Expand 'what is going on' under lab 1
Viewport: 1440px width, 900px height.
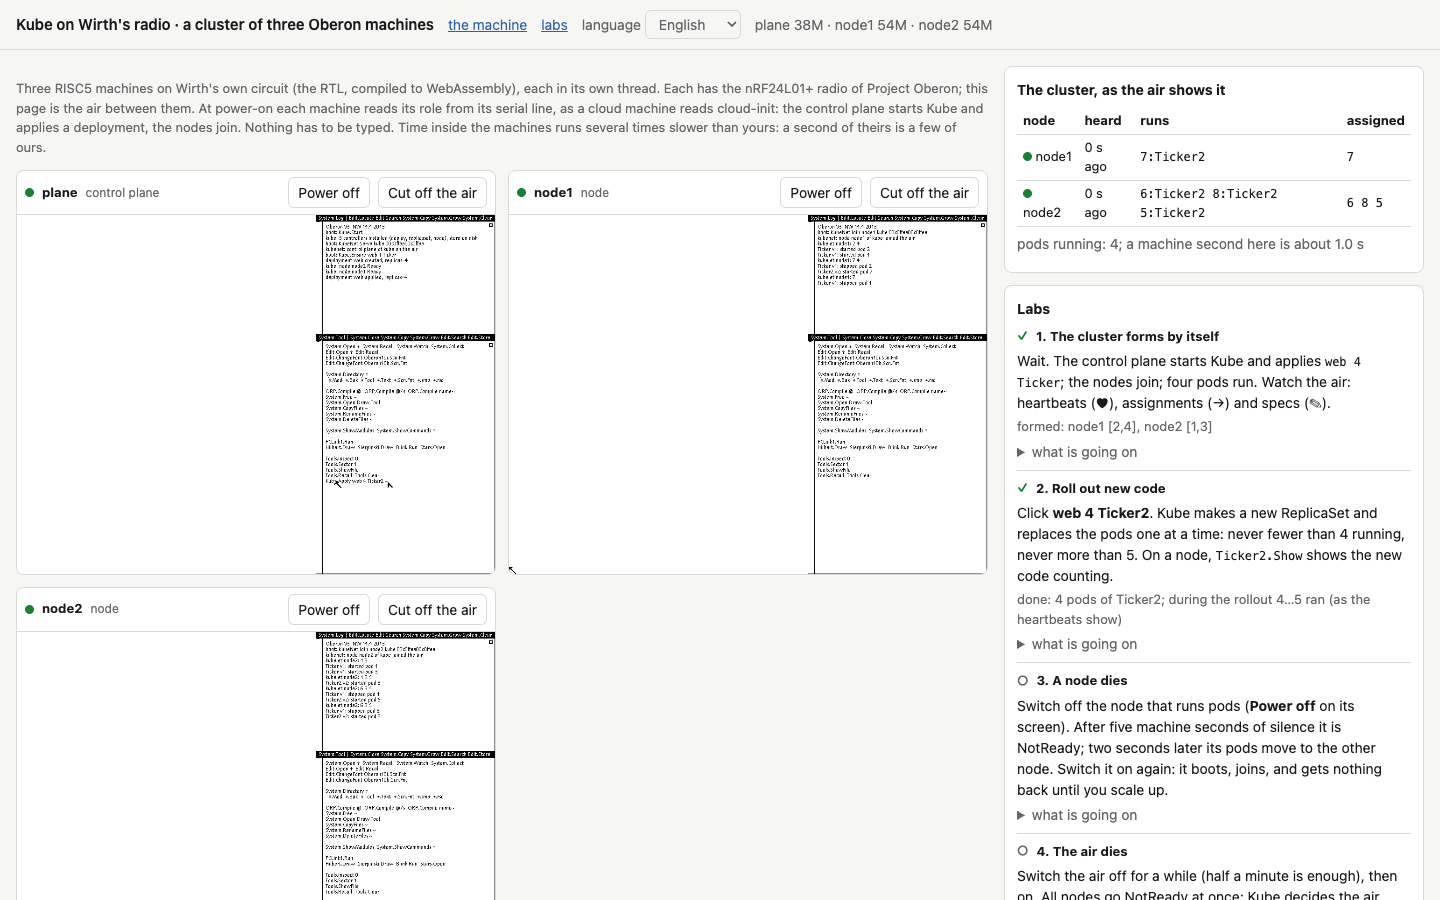coord(1077,452)
